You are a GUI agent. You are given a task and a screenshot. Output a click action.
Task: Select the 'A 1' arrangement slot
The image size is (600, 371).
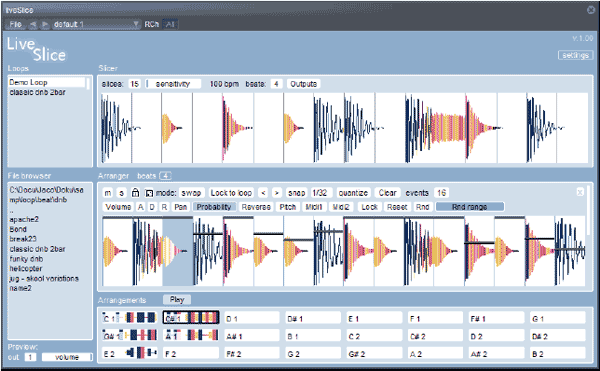click(191, 336)
